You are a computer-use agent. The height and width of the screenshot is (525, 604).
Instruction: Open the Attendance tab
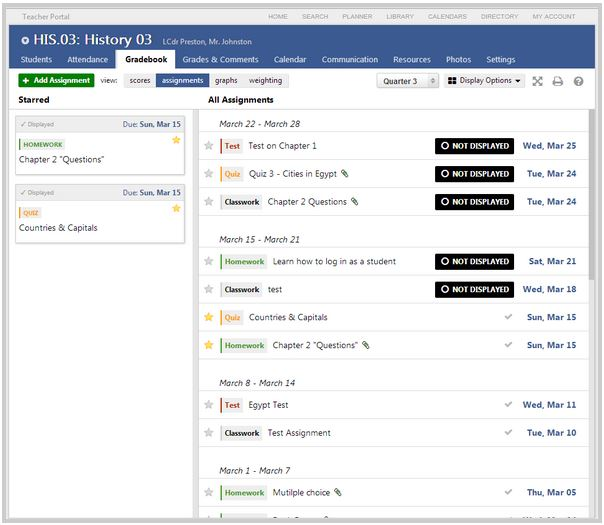(x=87, y=59)
